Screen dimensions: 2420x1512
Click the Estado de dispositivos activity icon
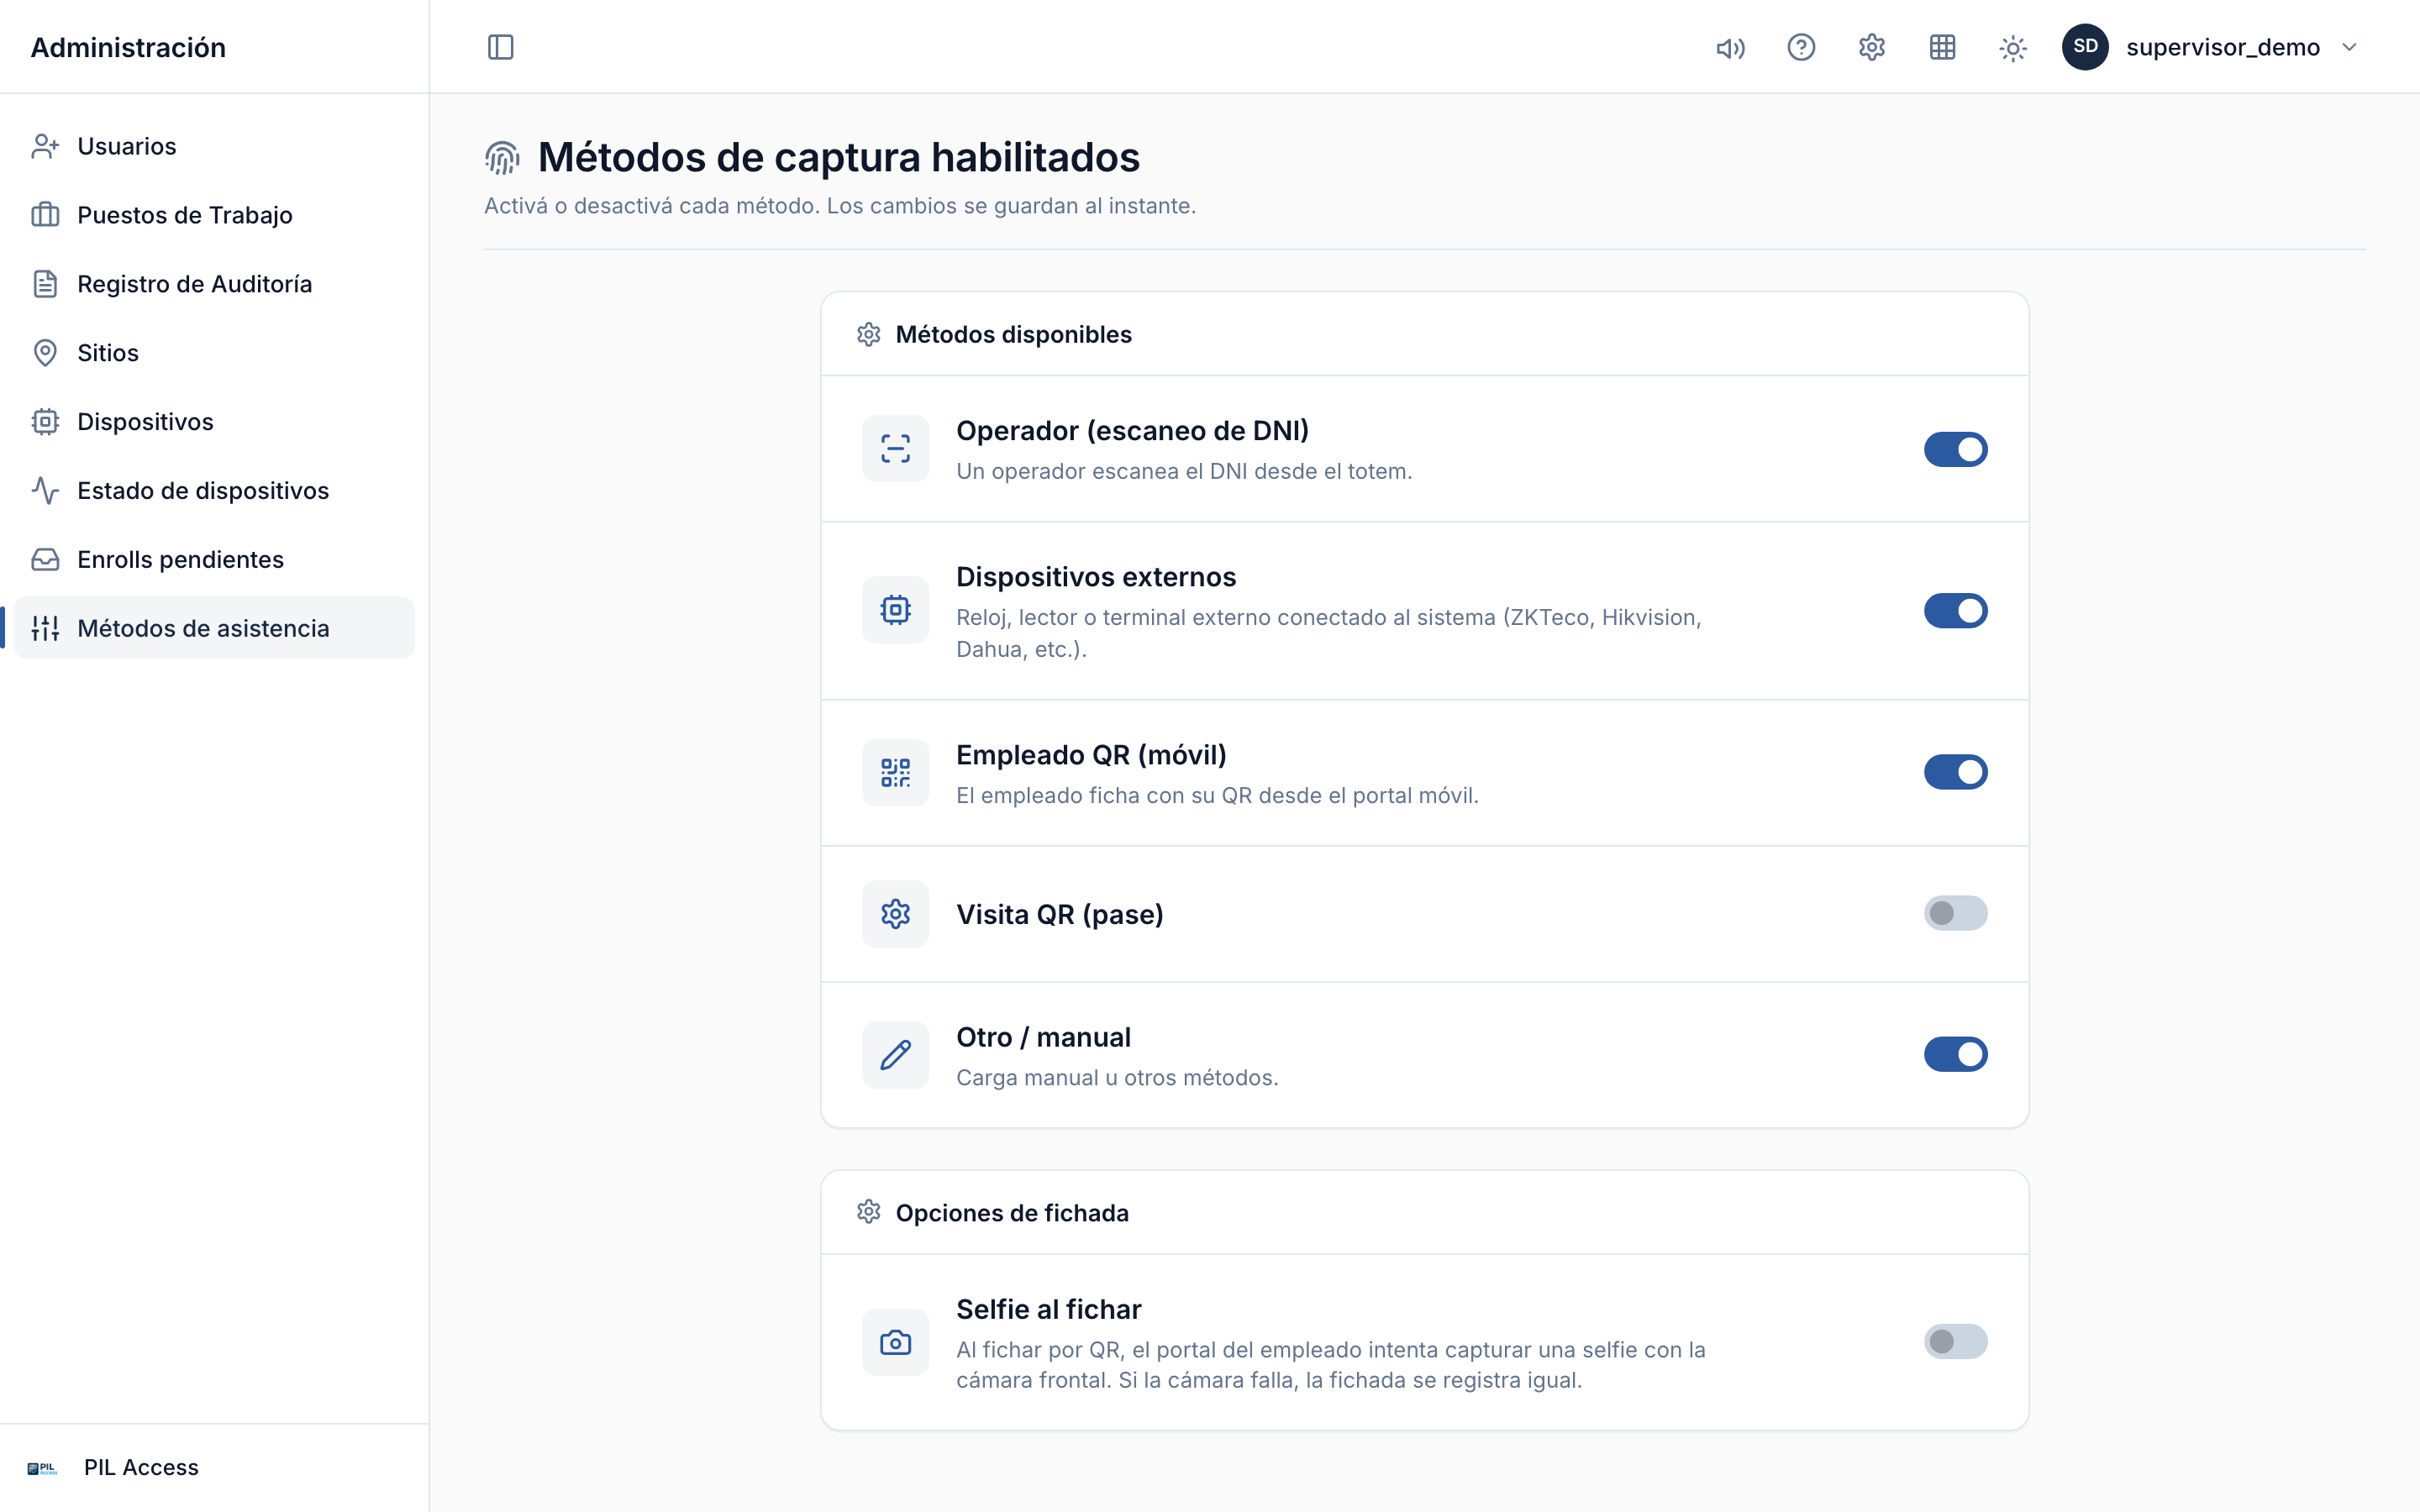(45, 491)
